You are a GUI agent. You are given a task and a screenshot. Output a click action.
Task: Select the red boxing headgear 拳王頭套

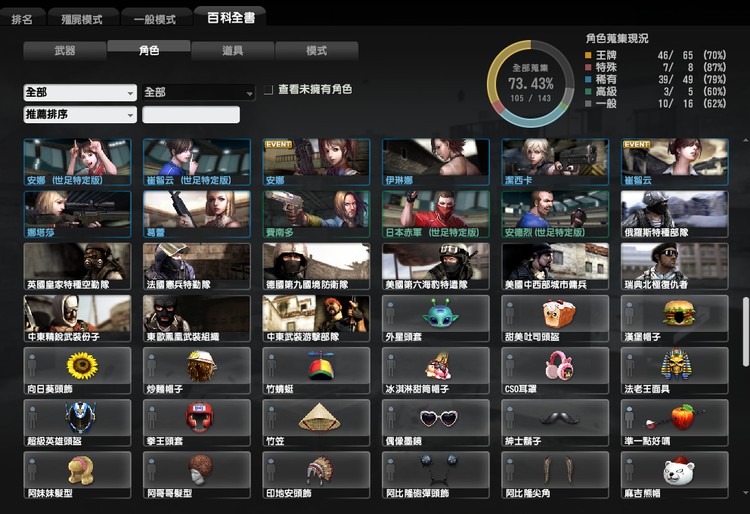click(197, 423)
